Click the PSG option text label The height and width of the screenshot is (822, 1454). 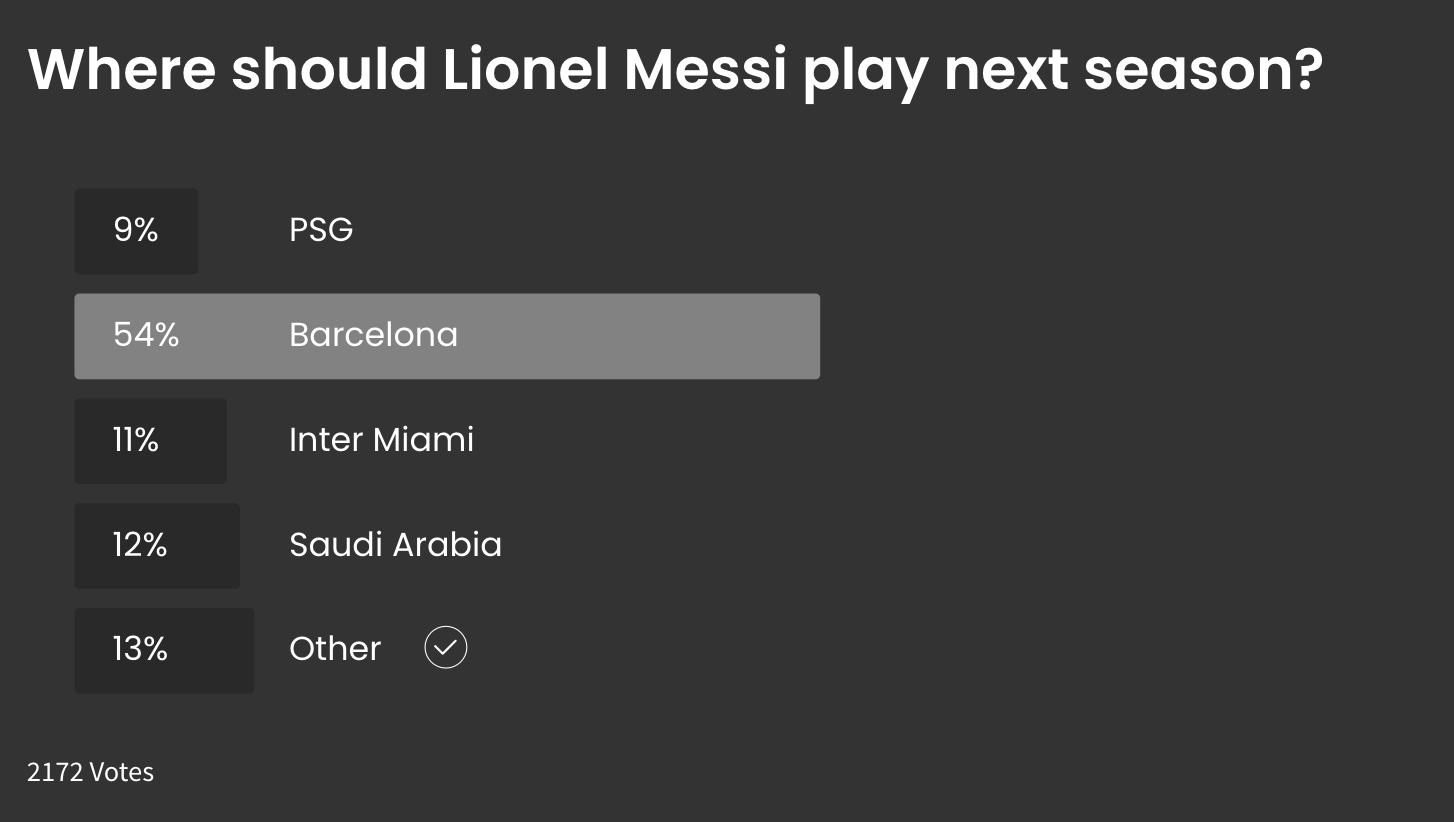(x=320, y=230)
